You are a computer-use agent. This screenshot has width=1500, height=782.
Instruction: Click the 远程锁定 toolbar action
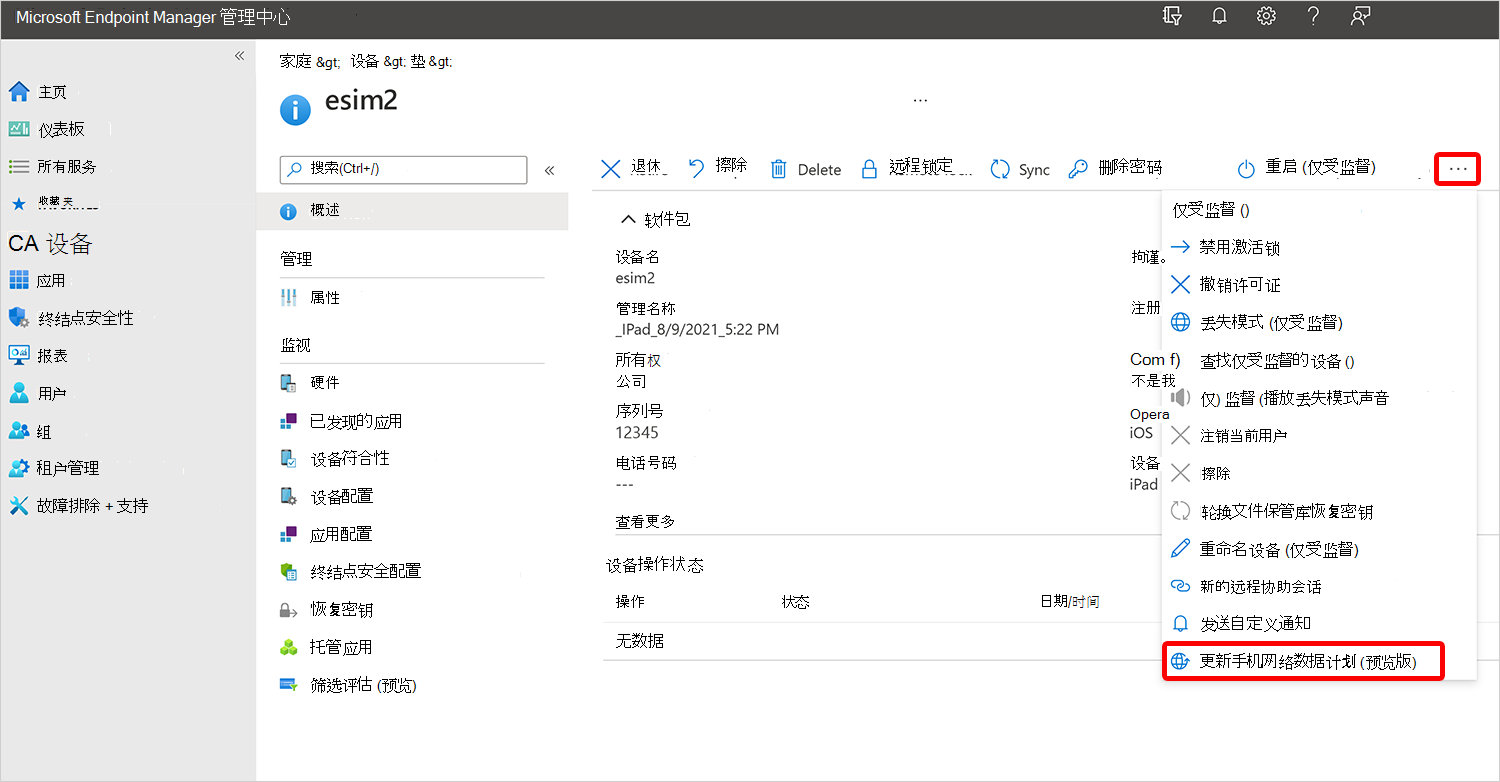[x=915, y=169]
